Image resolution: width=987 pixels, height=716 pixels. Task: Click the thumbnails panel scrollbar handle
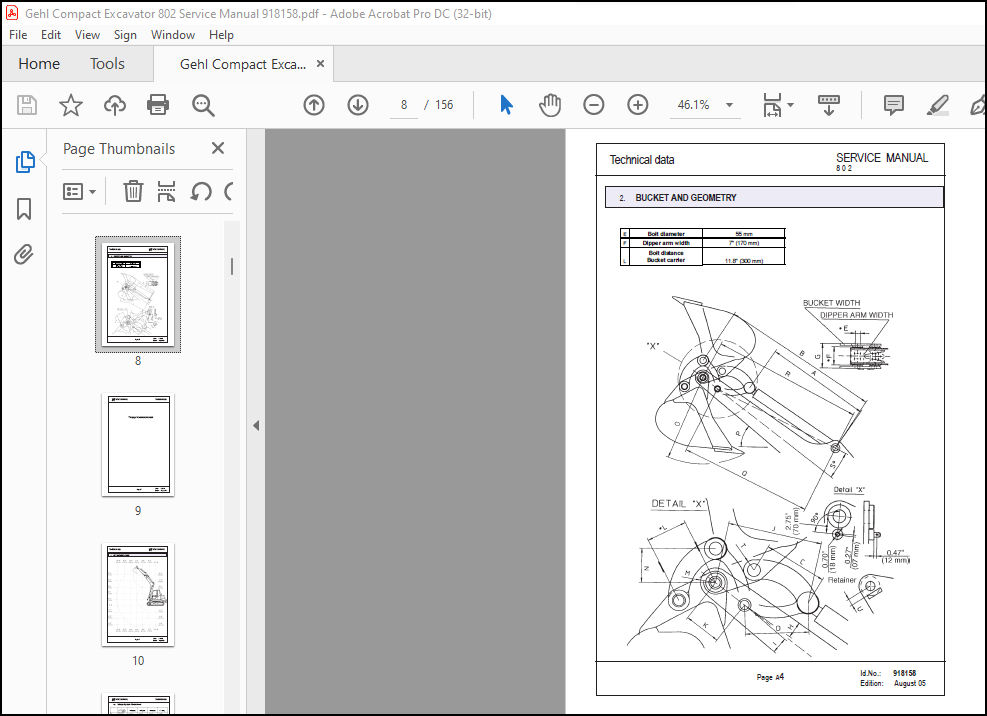[232, 266]
